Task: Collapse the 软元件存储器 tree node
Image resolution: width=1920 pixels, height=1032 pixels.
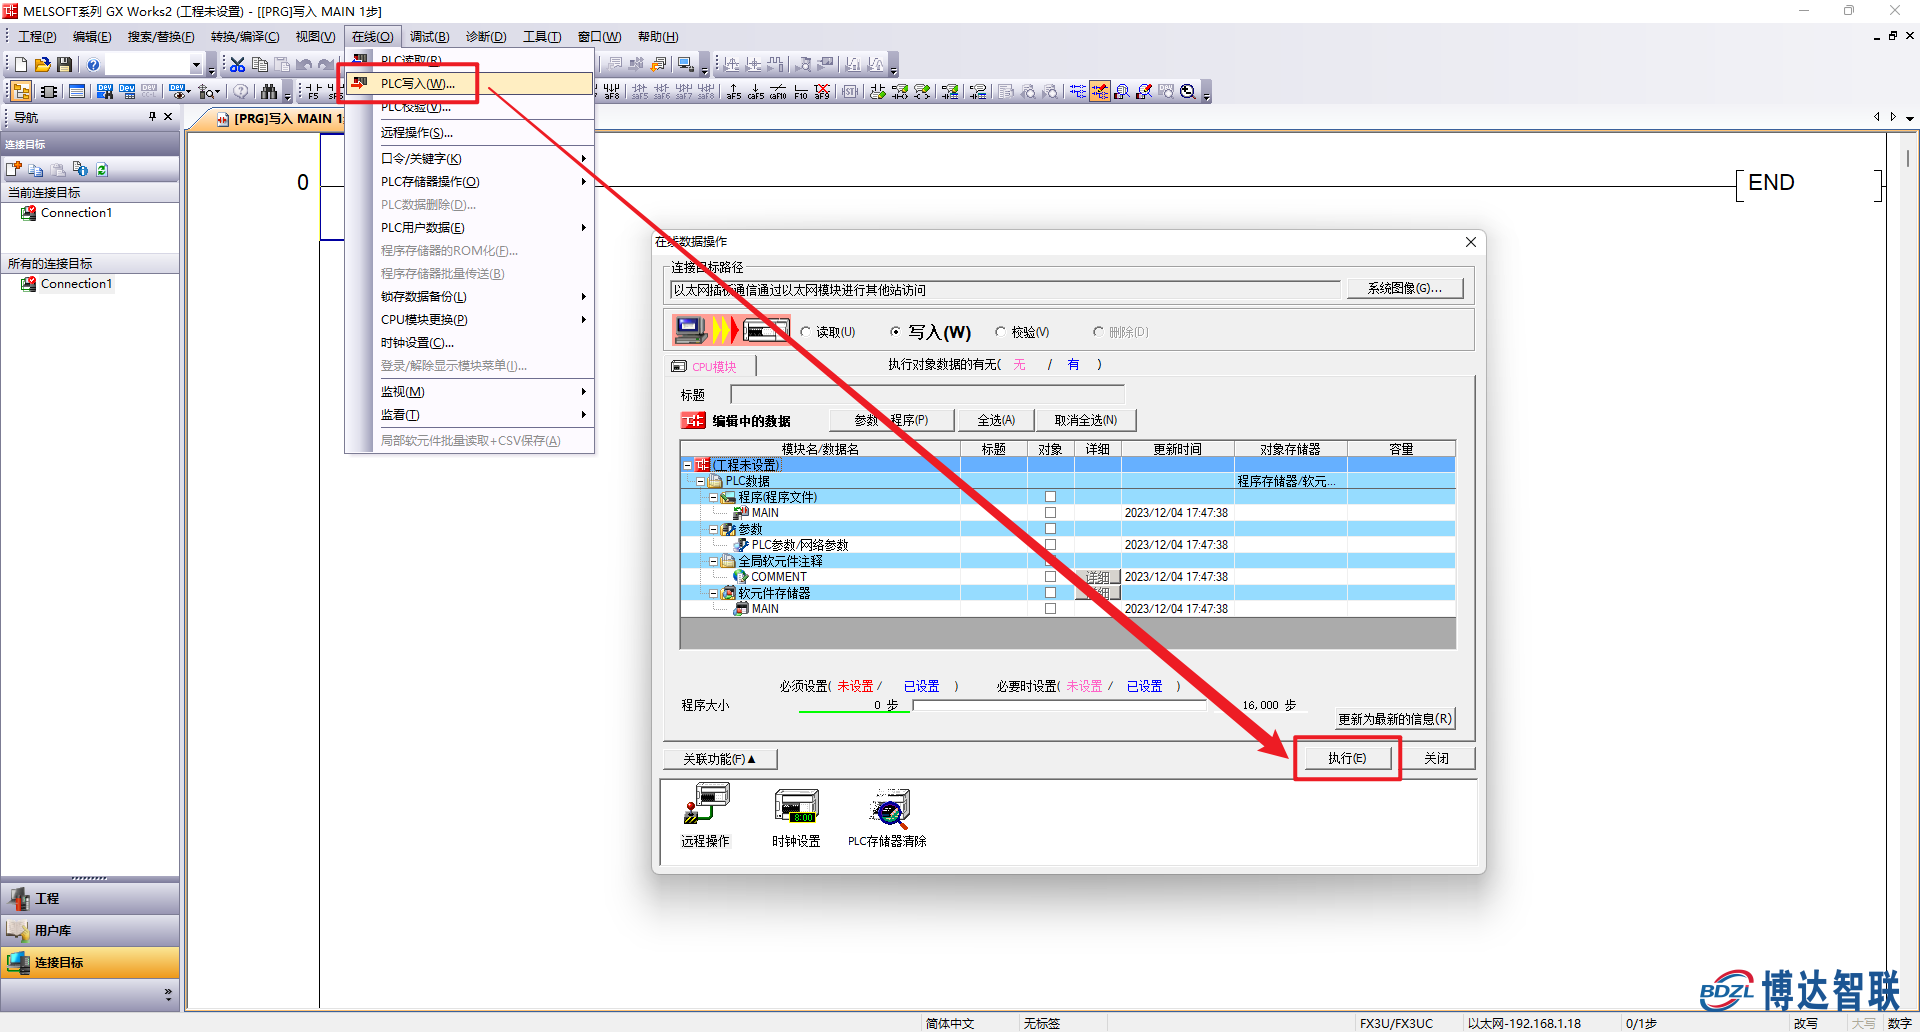Action: 713,593
